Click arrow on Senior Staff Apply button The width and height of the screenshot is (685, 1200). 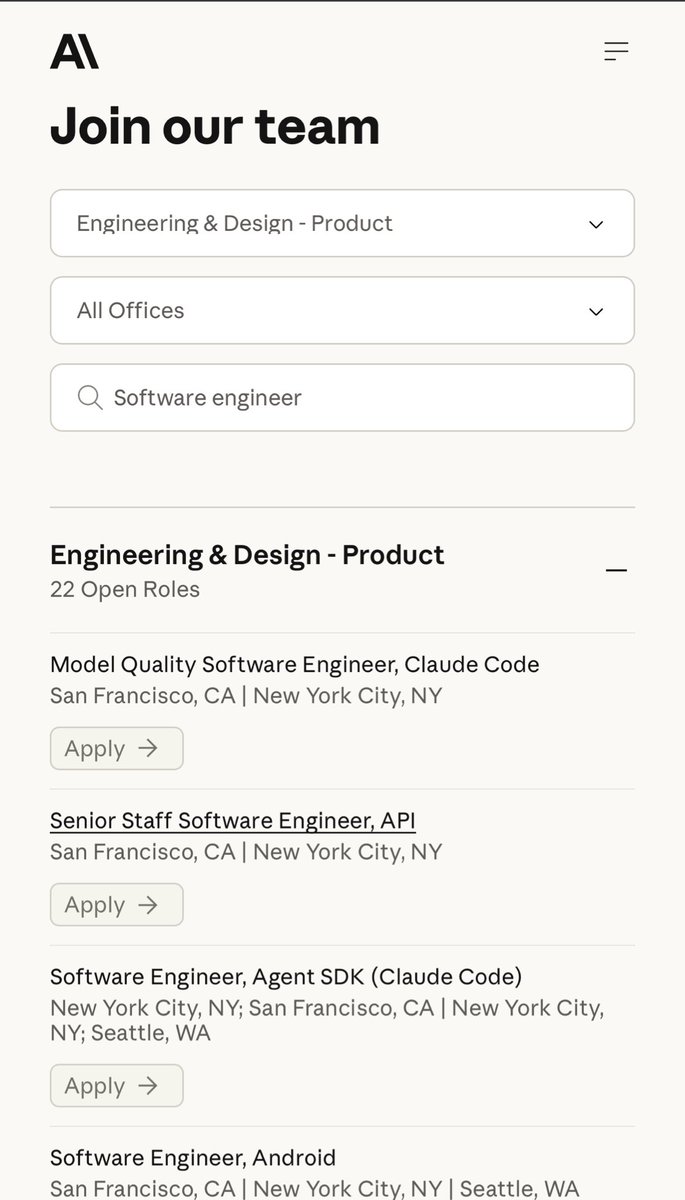tap(148, 904)
